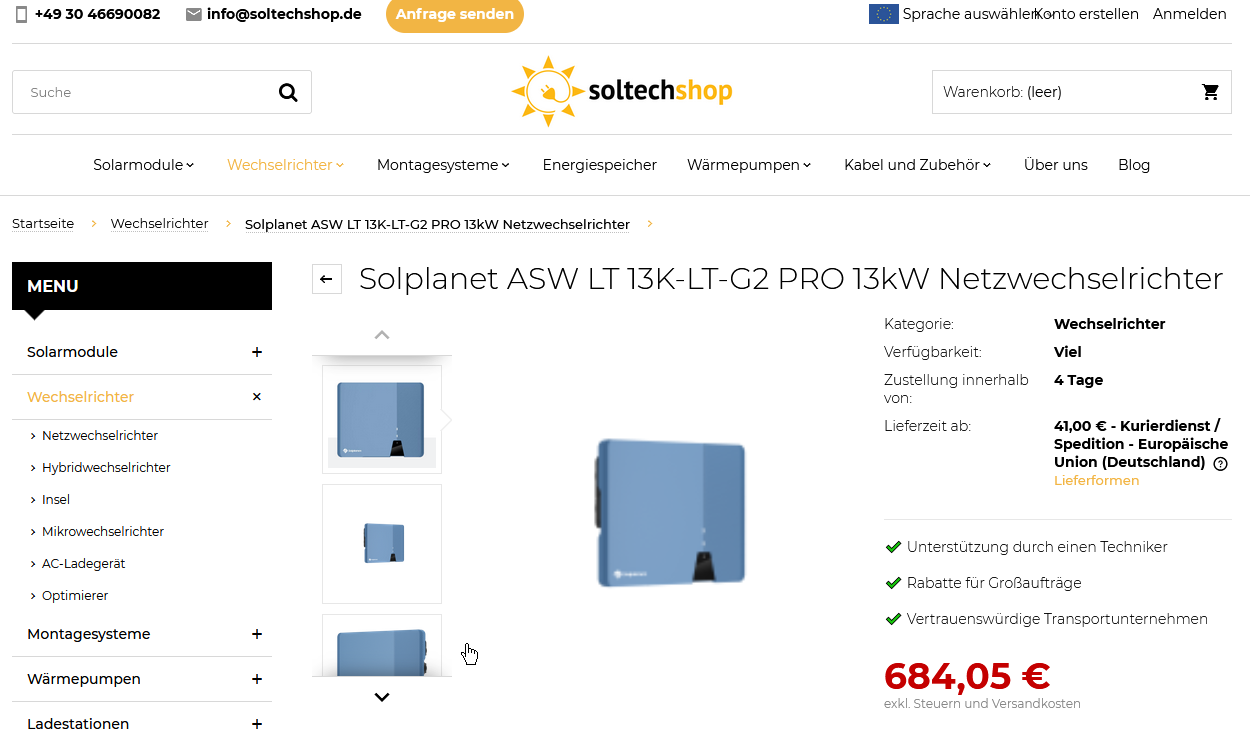
Task: Click the back arrow beside product title
Action: click(326, 279)
